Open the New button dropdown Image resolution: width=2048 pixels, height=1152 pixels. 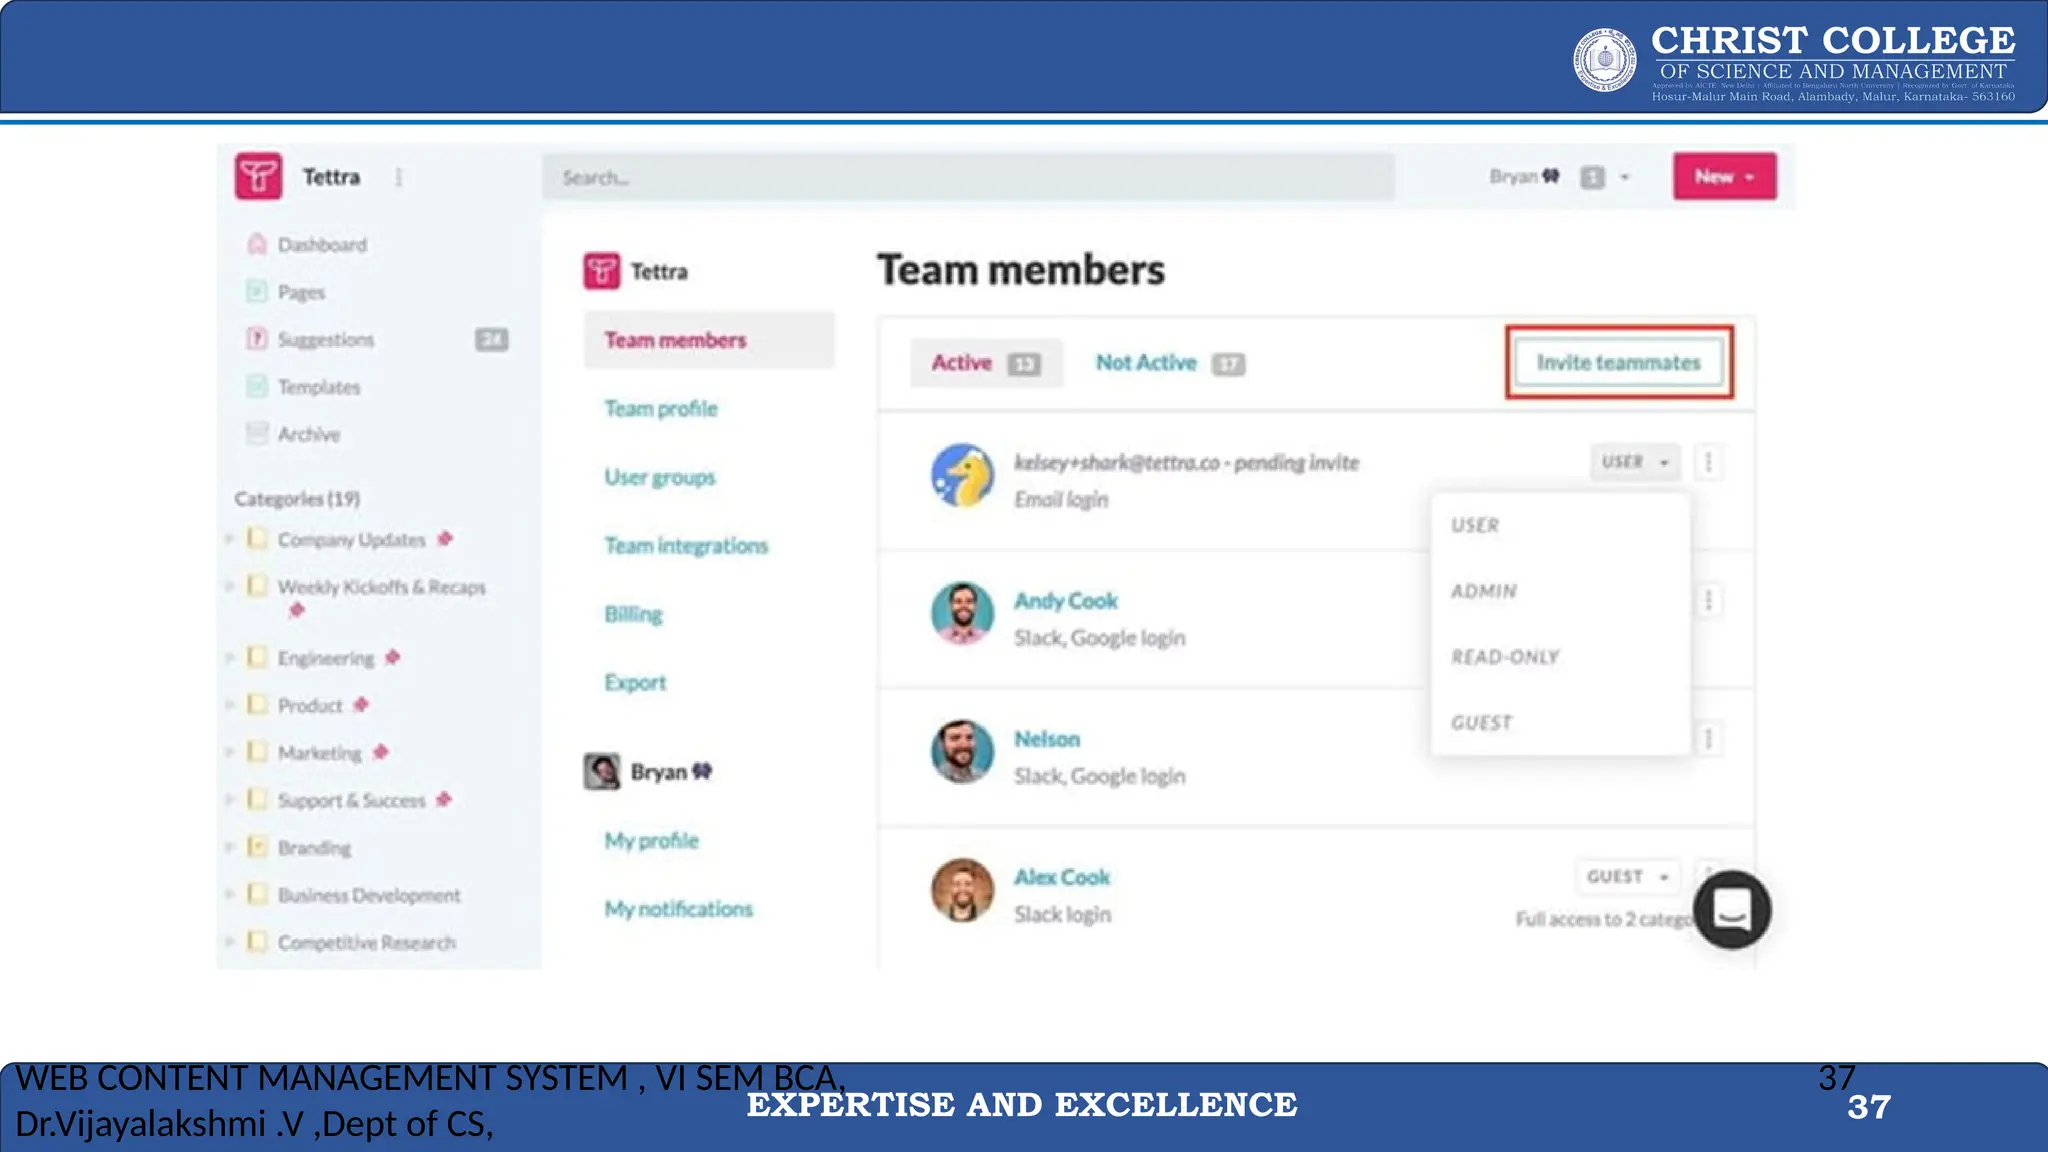click(1724, 177)
